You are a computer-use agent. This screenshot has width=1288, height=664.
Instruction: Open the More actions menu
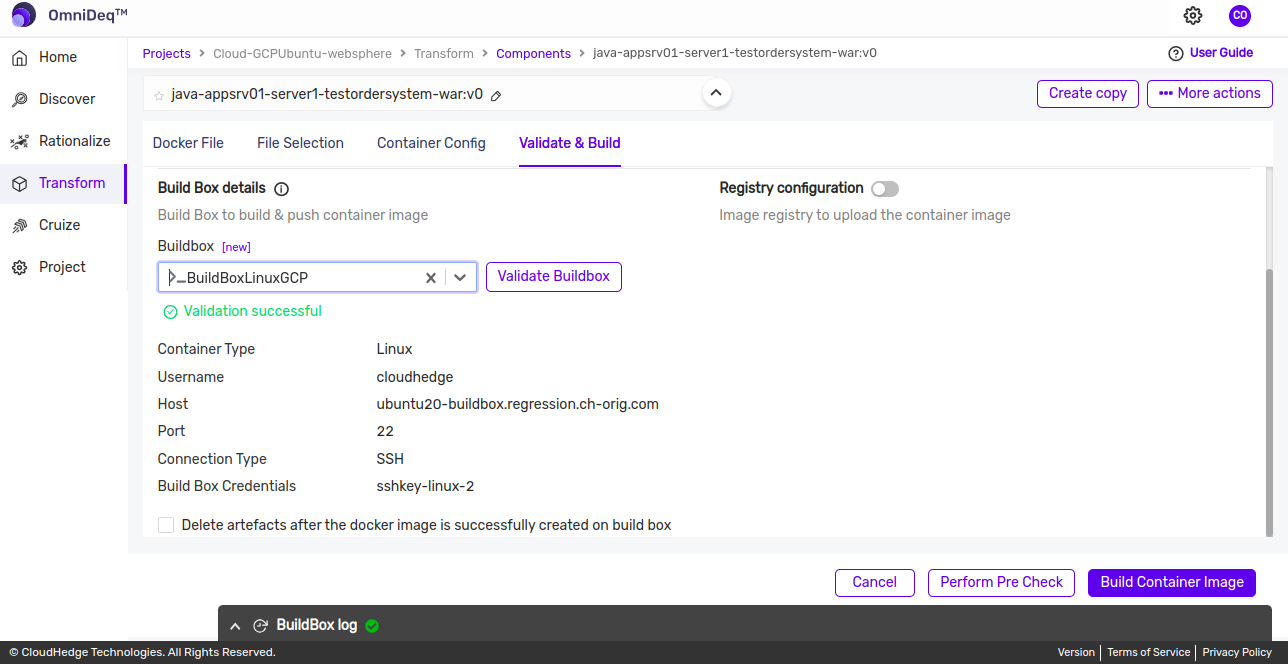pyautogui.click(x=1210, y=94)
